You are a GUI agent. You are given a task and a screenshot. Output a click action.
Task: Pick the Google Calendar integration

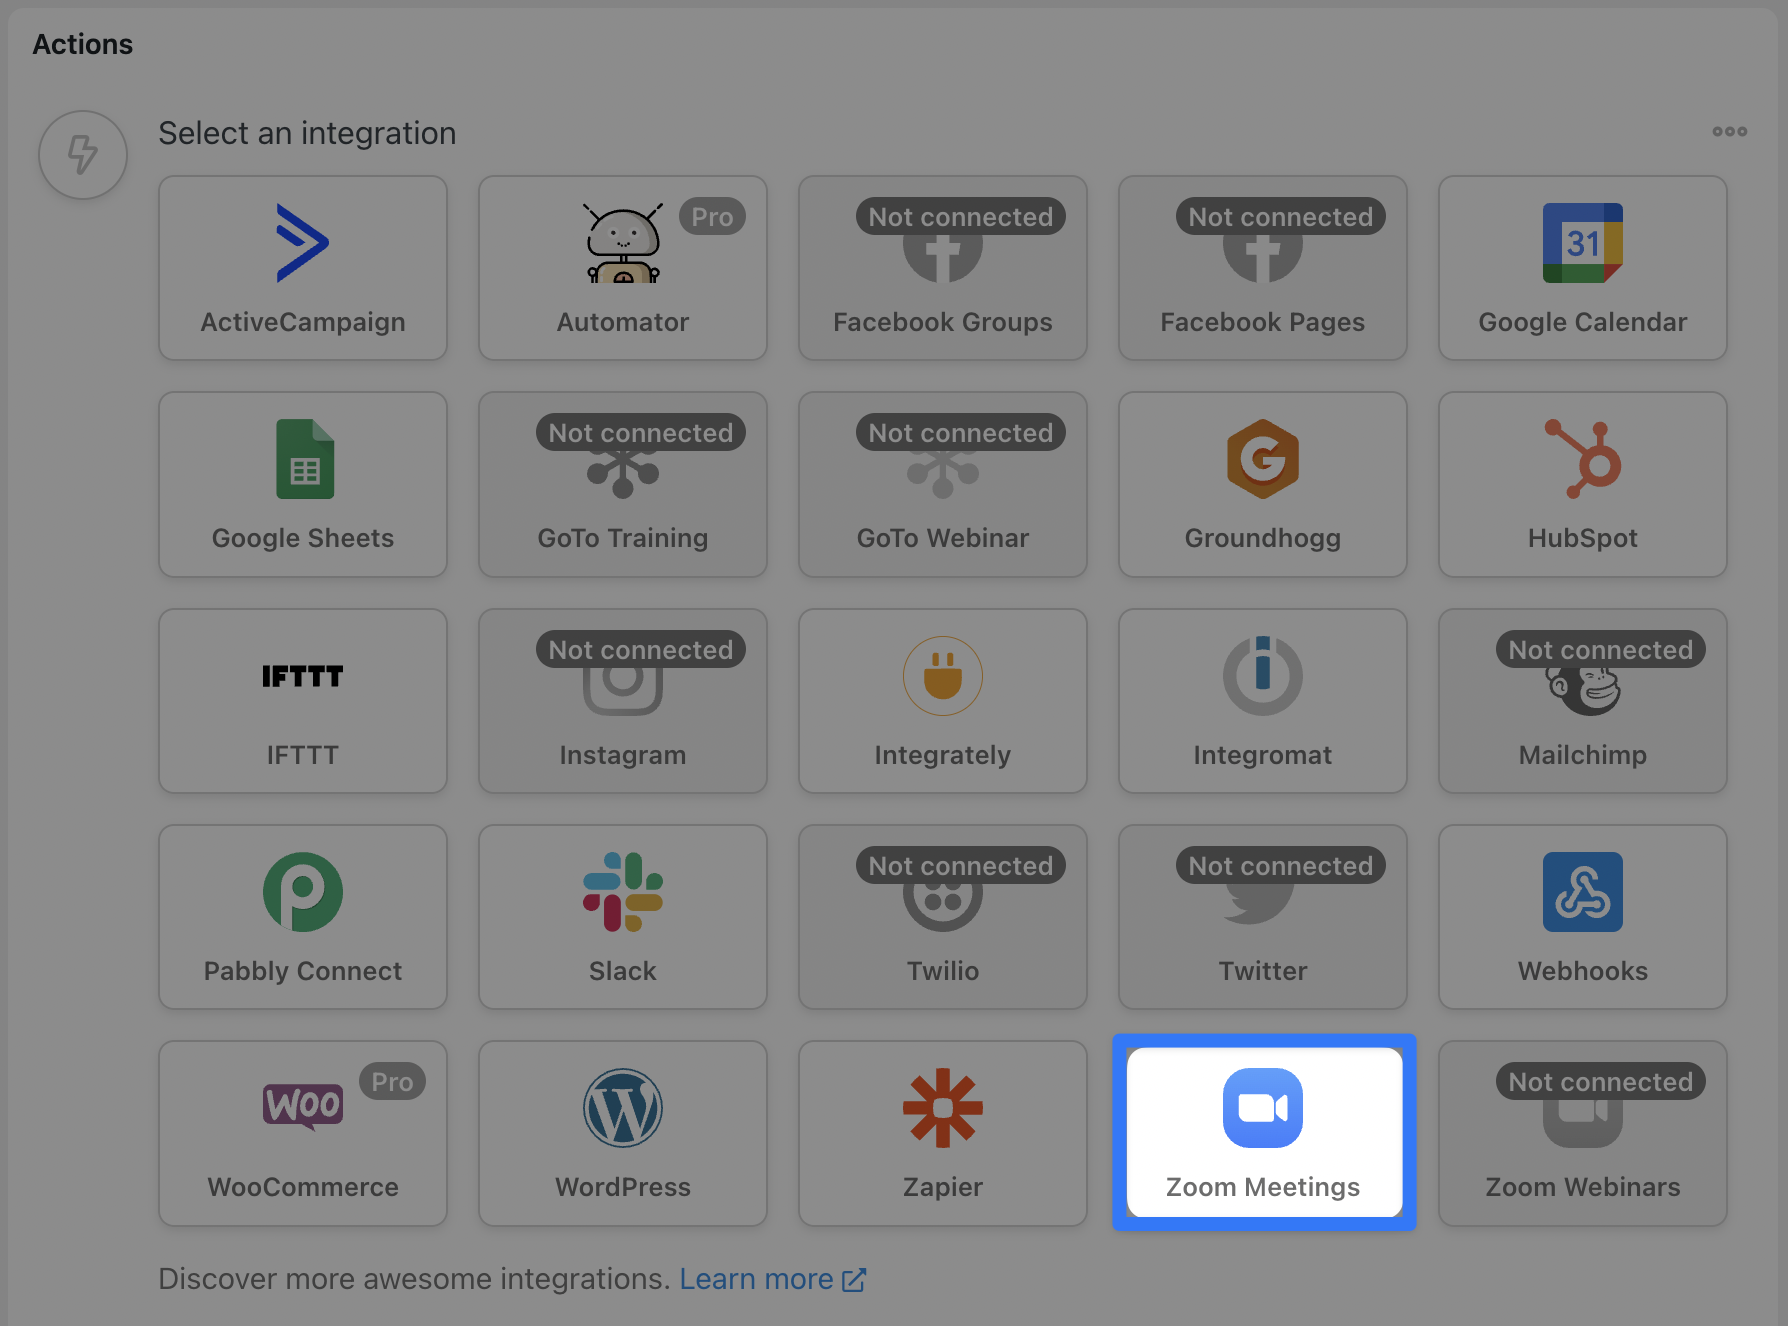(x=1583, y=268)
